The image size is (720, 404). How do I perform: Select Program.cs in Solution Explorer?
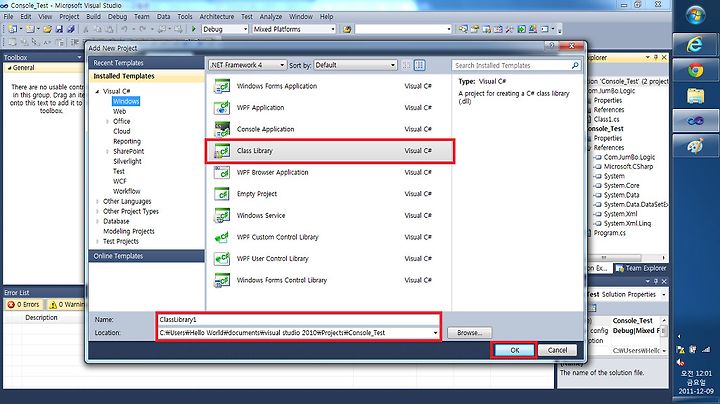tap(609, 233)
